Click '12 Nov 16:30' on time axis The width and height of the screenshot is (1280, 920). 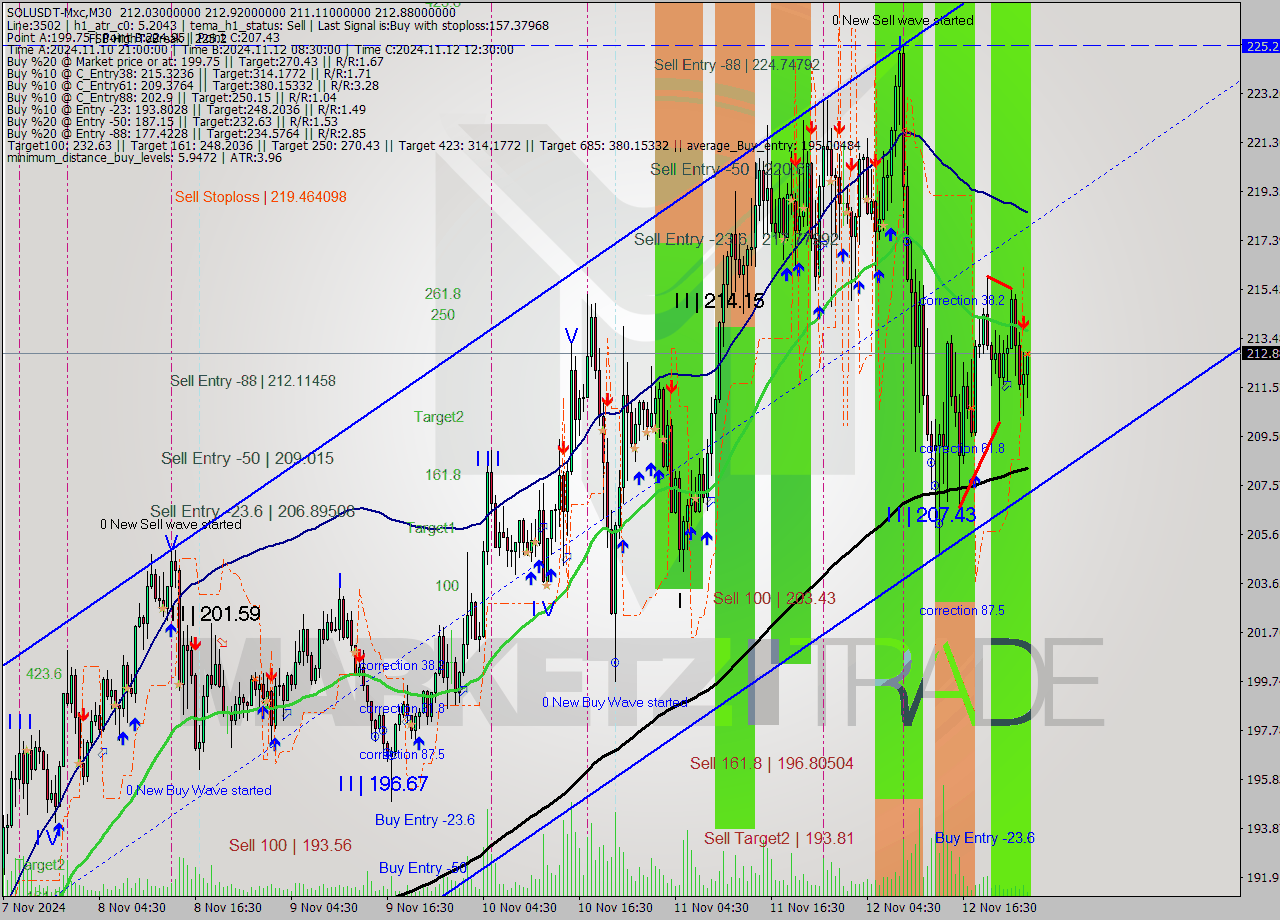click(999, 908)
